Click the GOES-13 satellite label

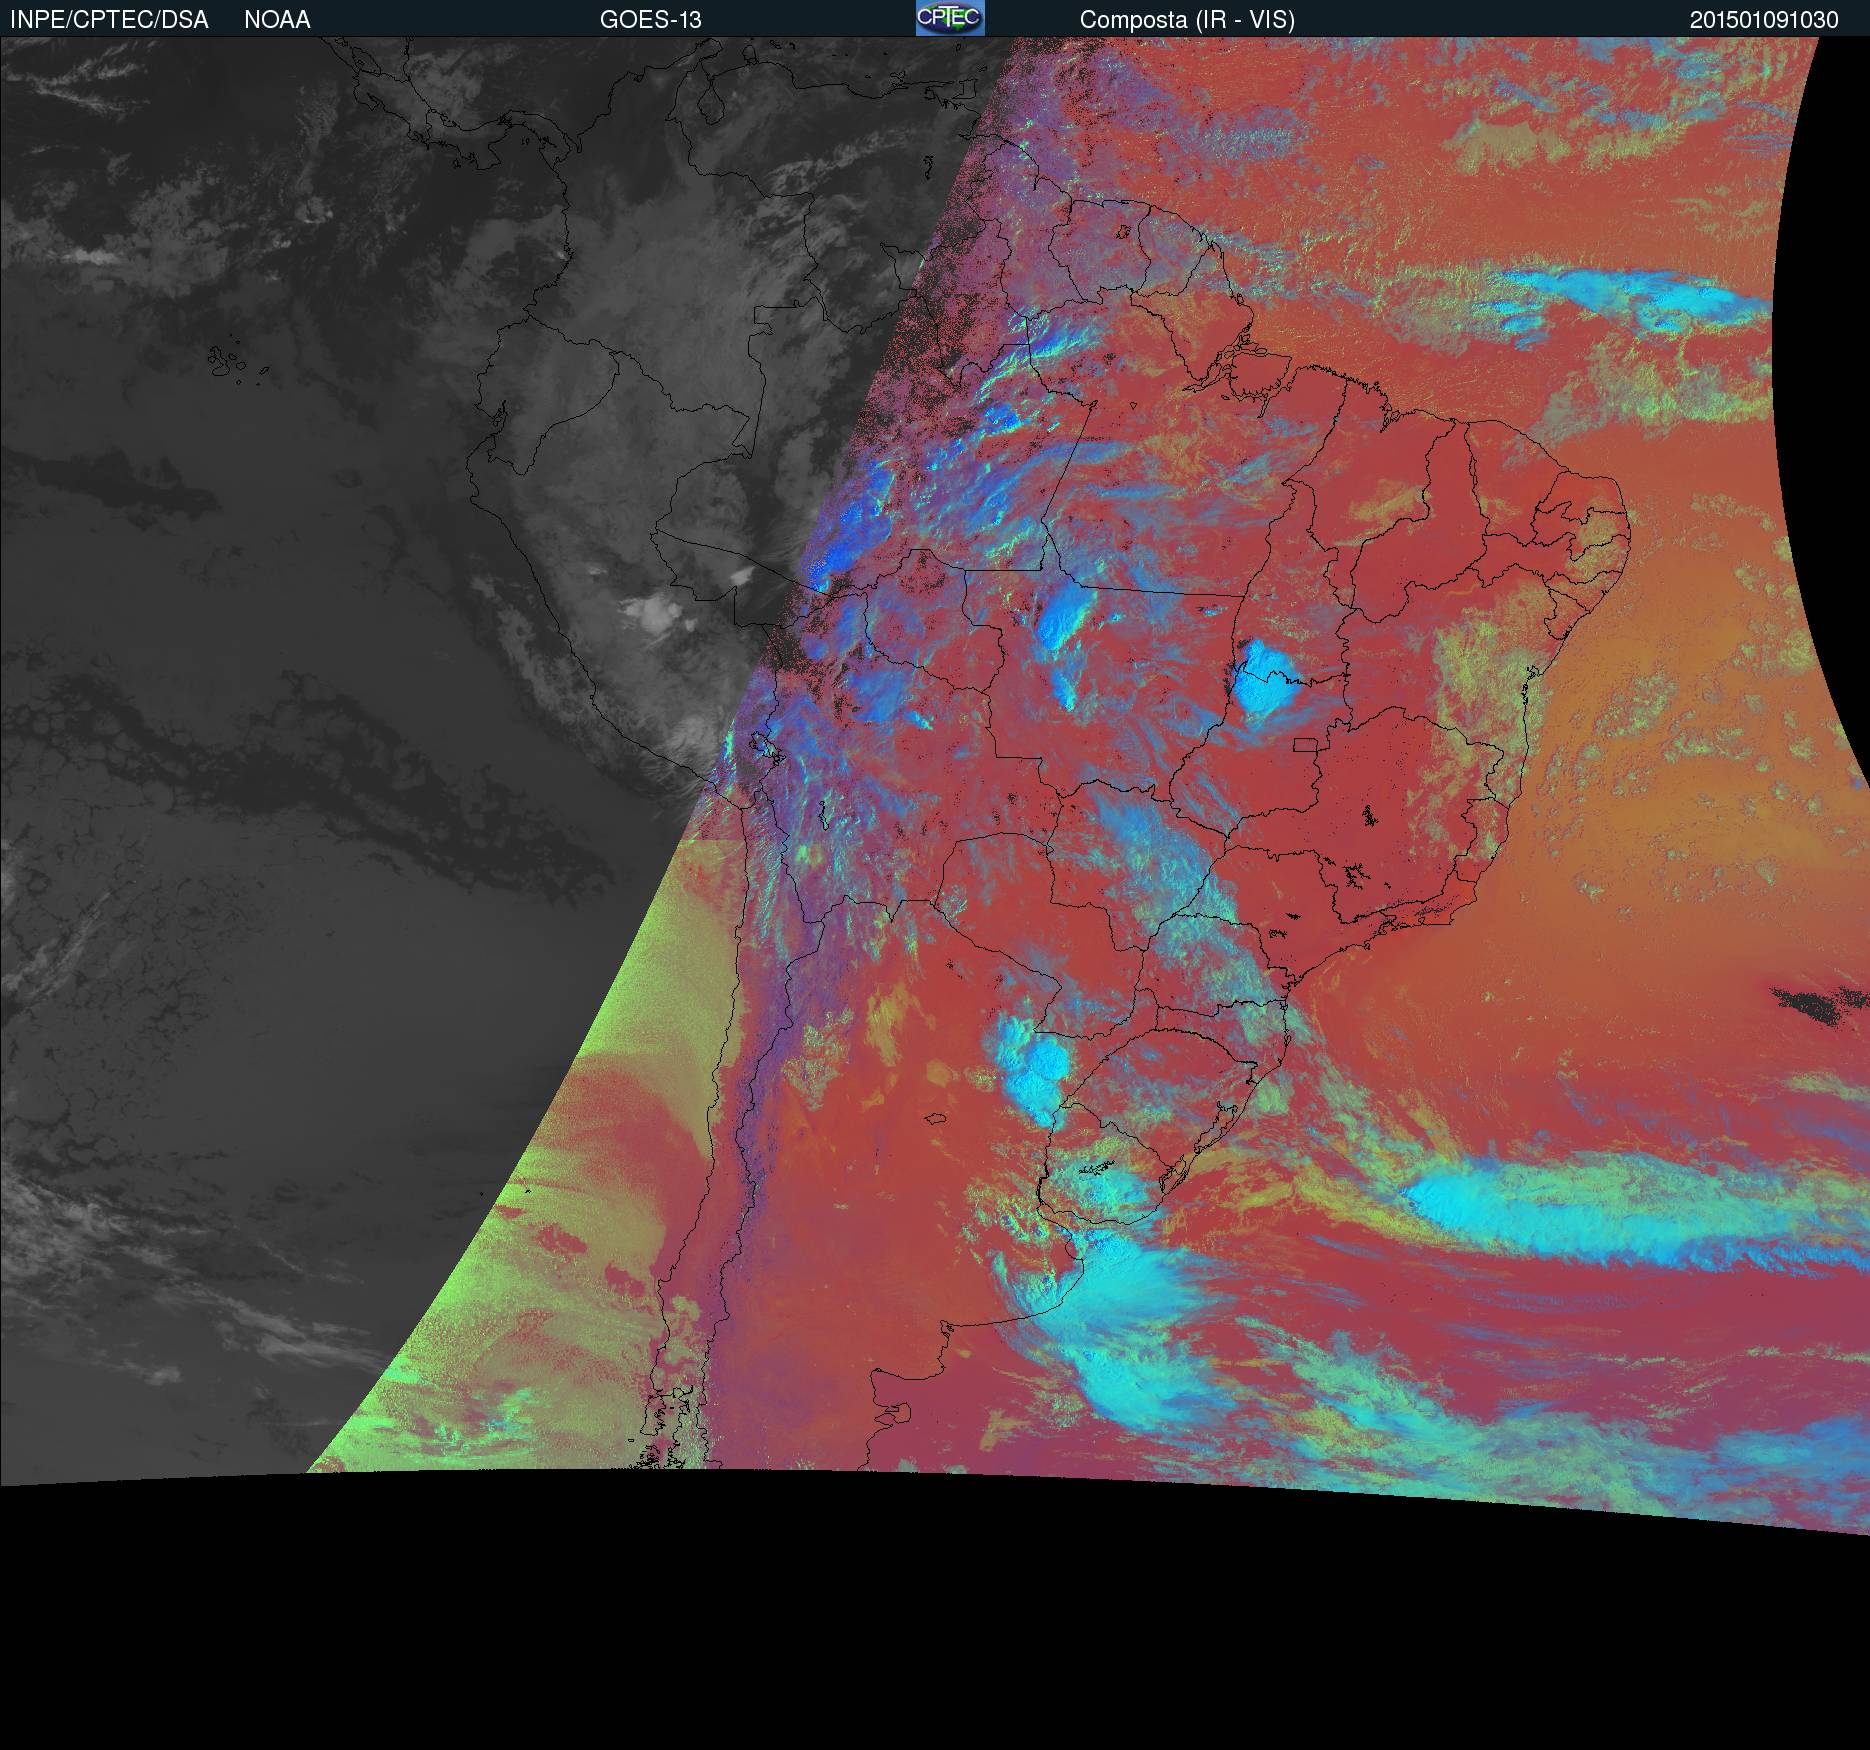(651, 20)
